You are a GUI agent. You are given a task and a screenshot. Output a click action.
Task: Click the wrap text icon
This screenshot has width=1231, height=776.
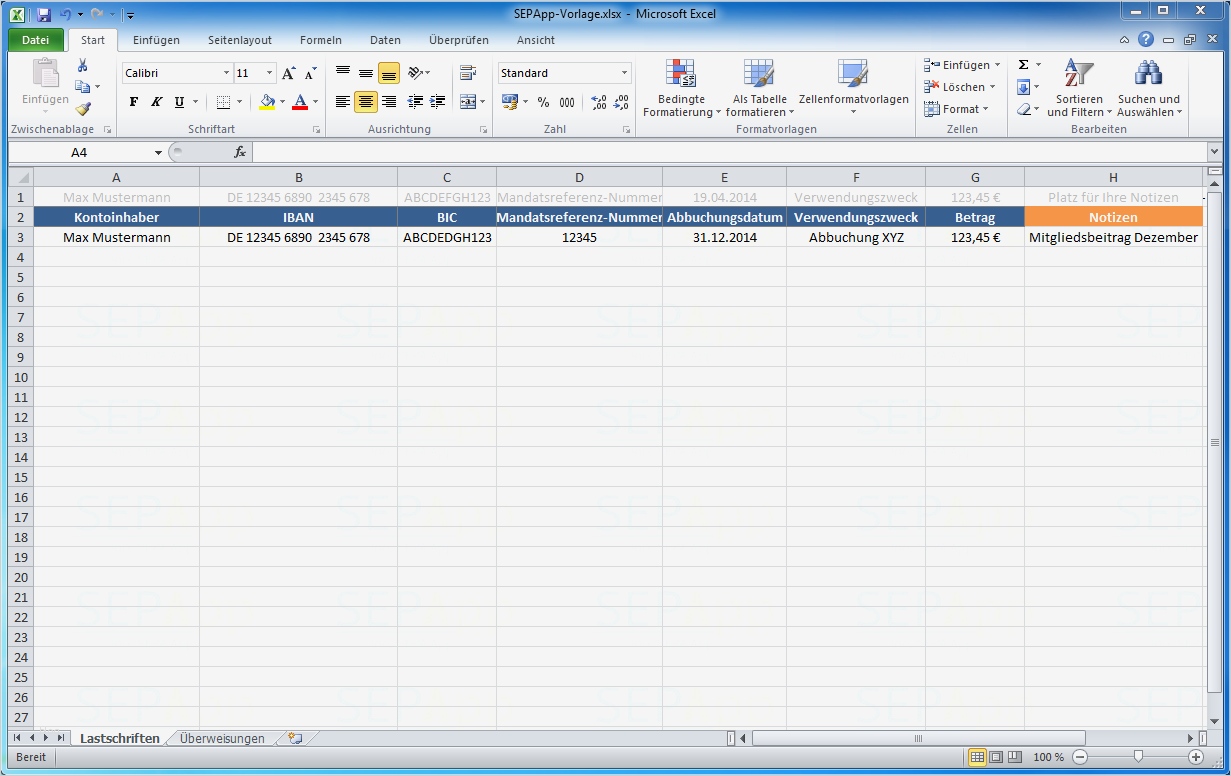pos(468,73)
